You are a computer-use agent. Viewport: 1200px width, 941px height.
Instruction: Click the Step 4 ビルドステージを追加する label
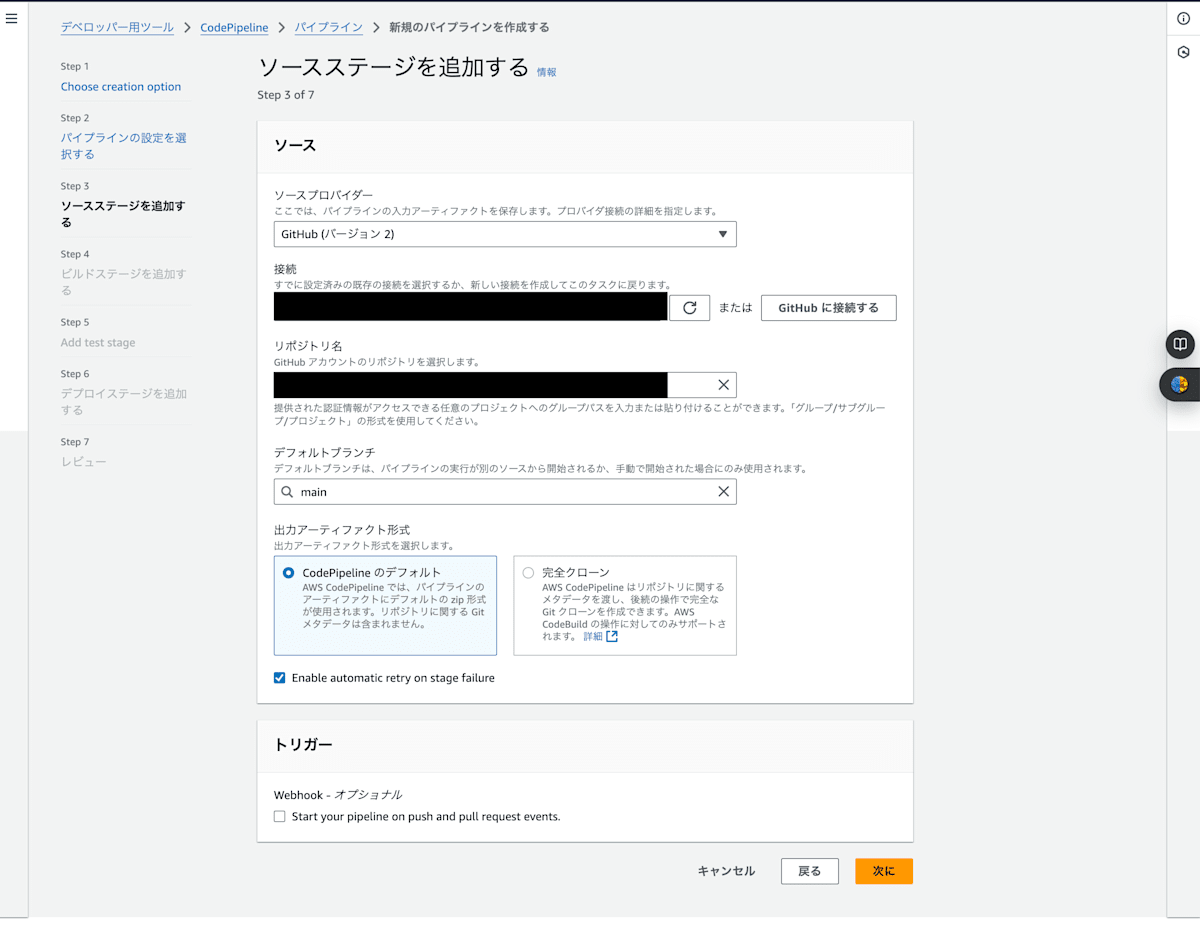(123, 282)
